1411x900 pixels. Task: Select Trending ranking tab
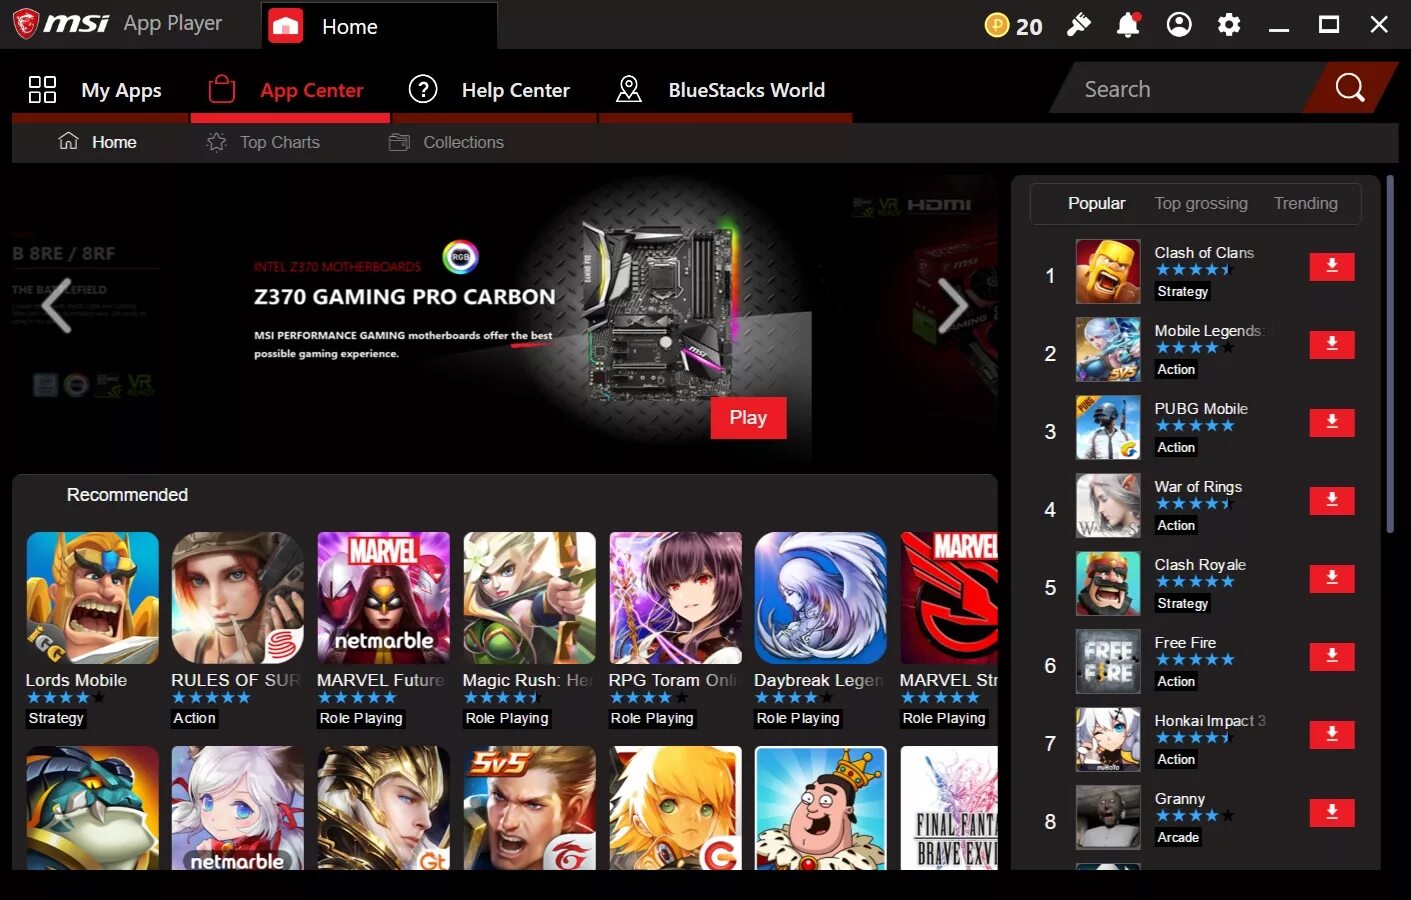pos(1305,203)
